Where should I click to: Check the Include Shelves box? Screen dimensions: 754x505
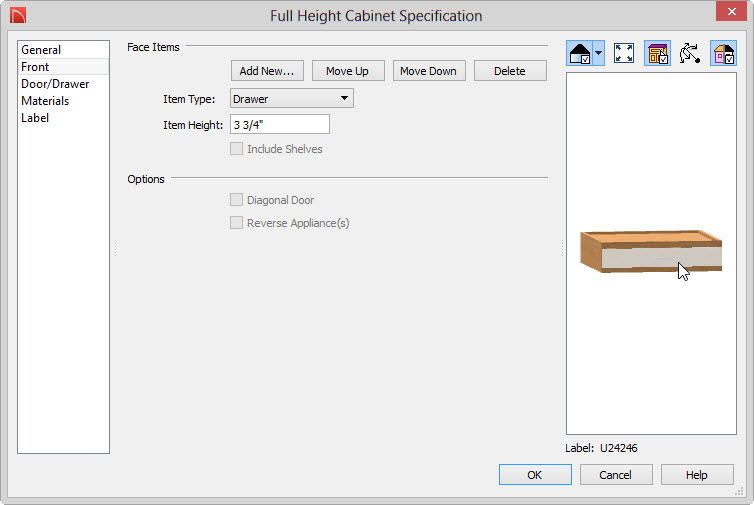(x=236, y=149)
